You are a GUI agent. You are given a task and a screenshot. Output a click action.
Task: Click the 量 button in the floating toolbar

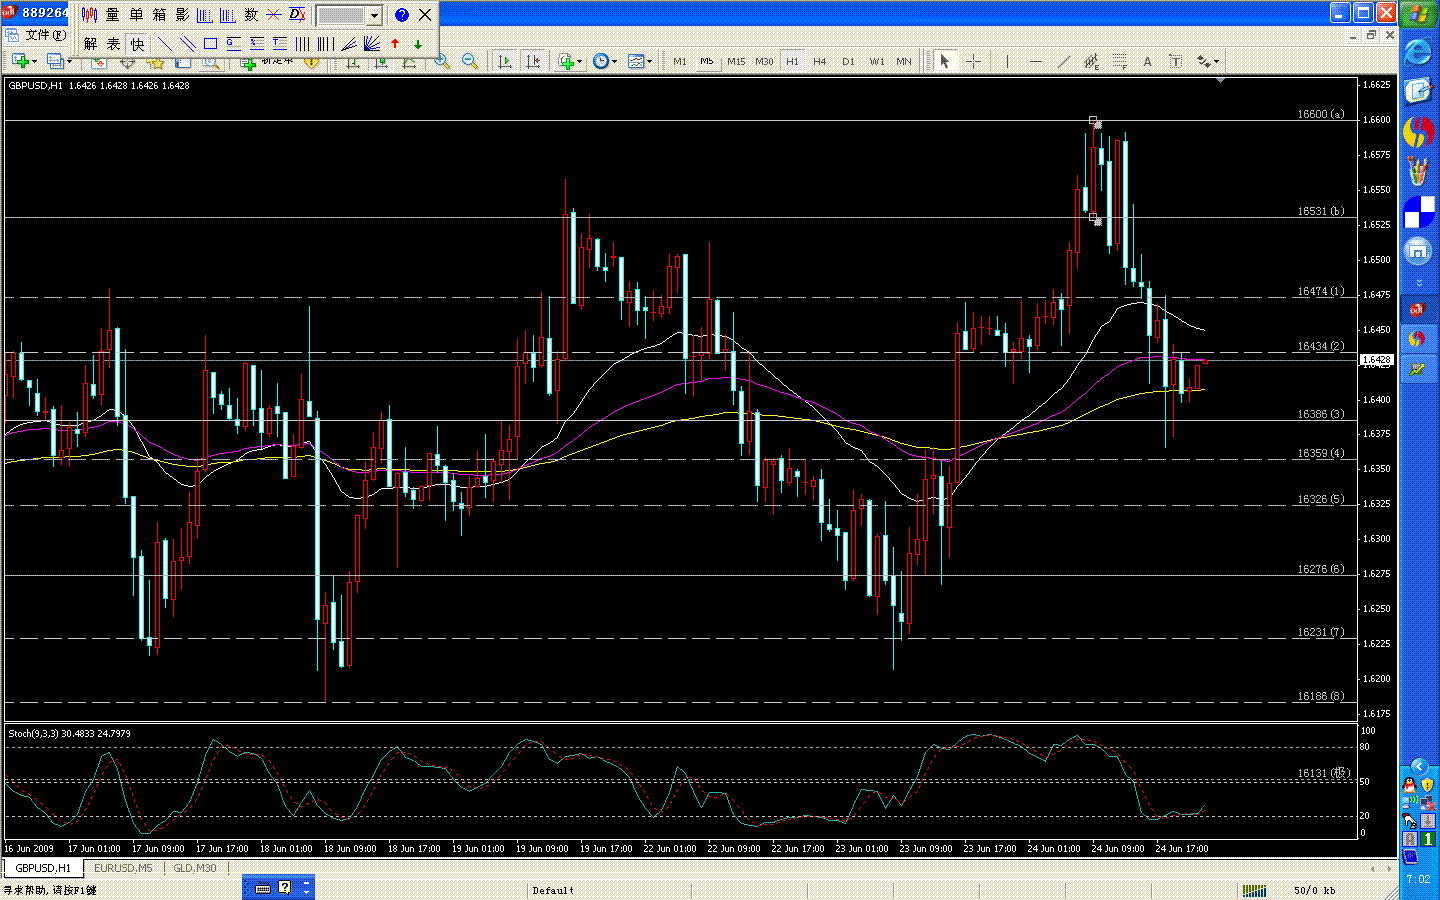[x=112, y=15]
